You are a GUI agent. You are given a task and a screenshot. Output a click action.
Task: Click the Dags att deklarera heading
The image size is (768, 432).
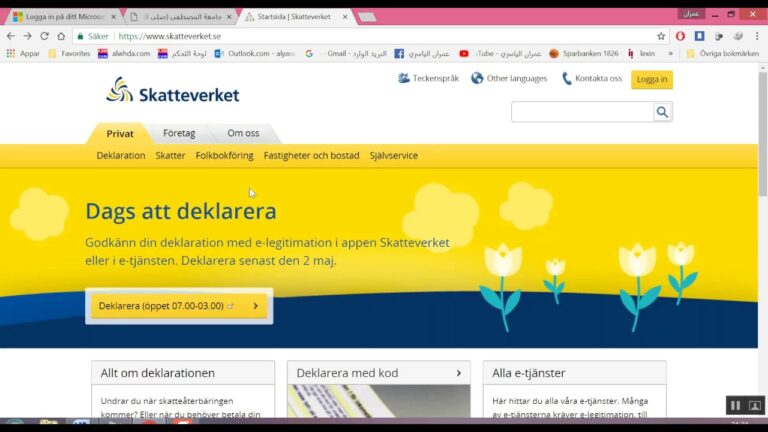181,212
